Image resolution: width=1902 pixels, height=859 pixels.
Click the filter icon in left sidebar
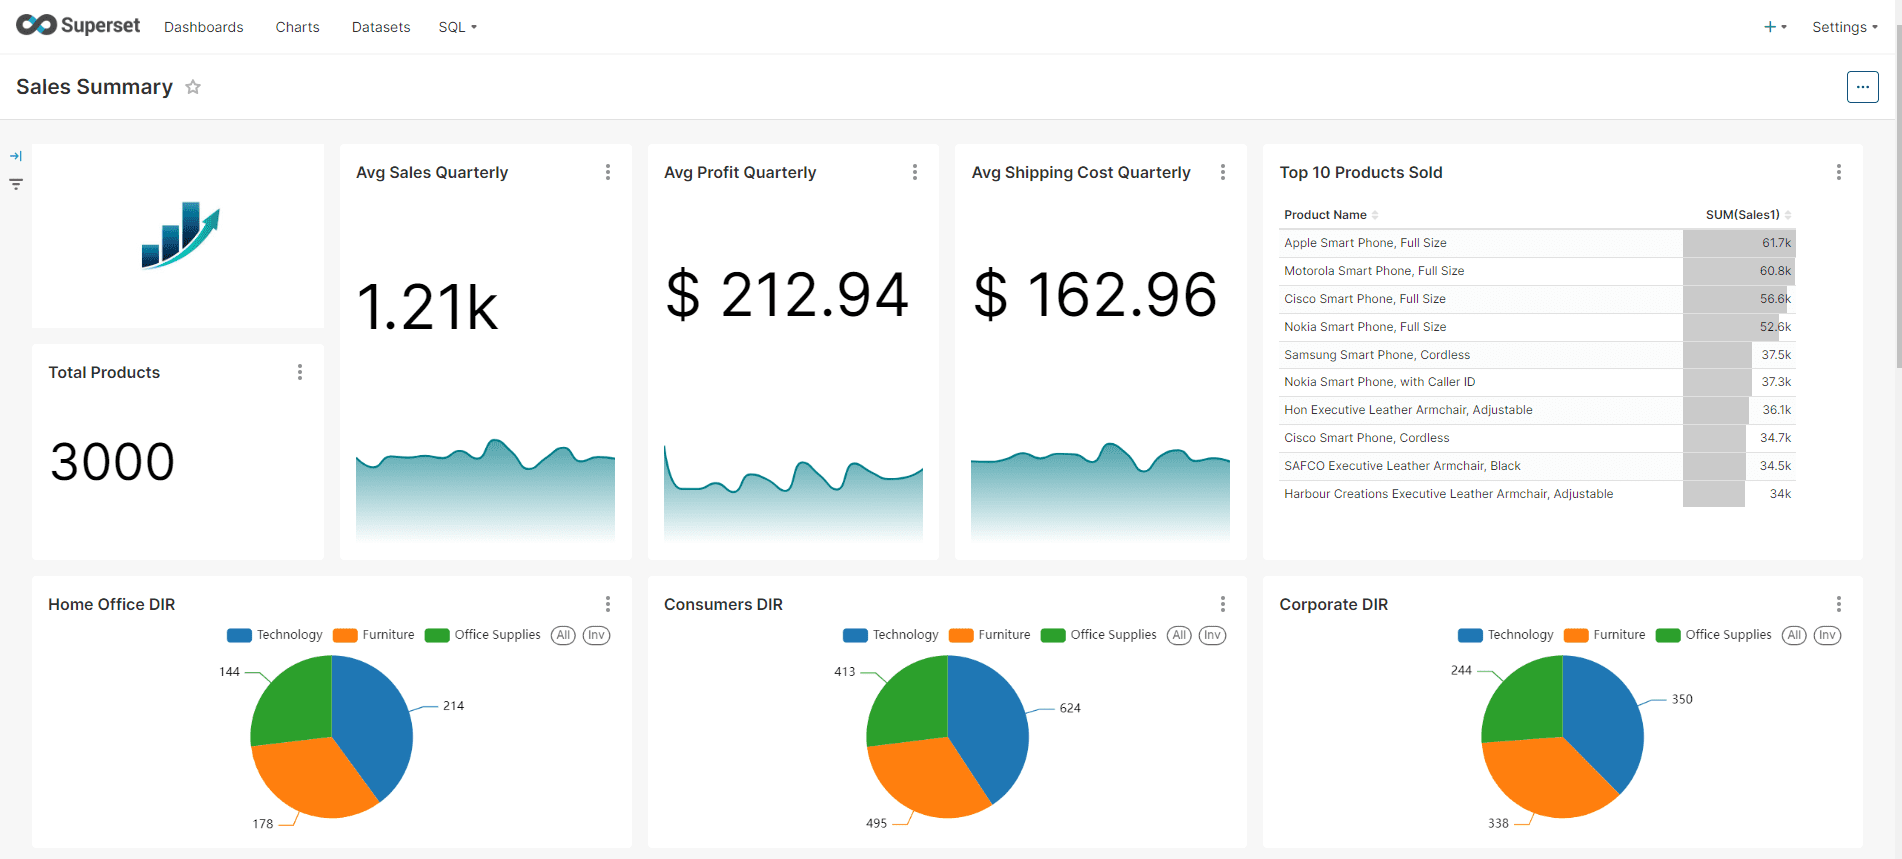(16, 184)
